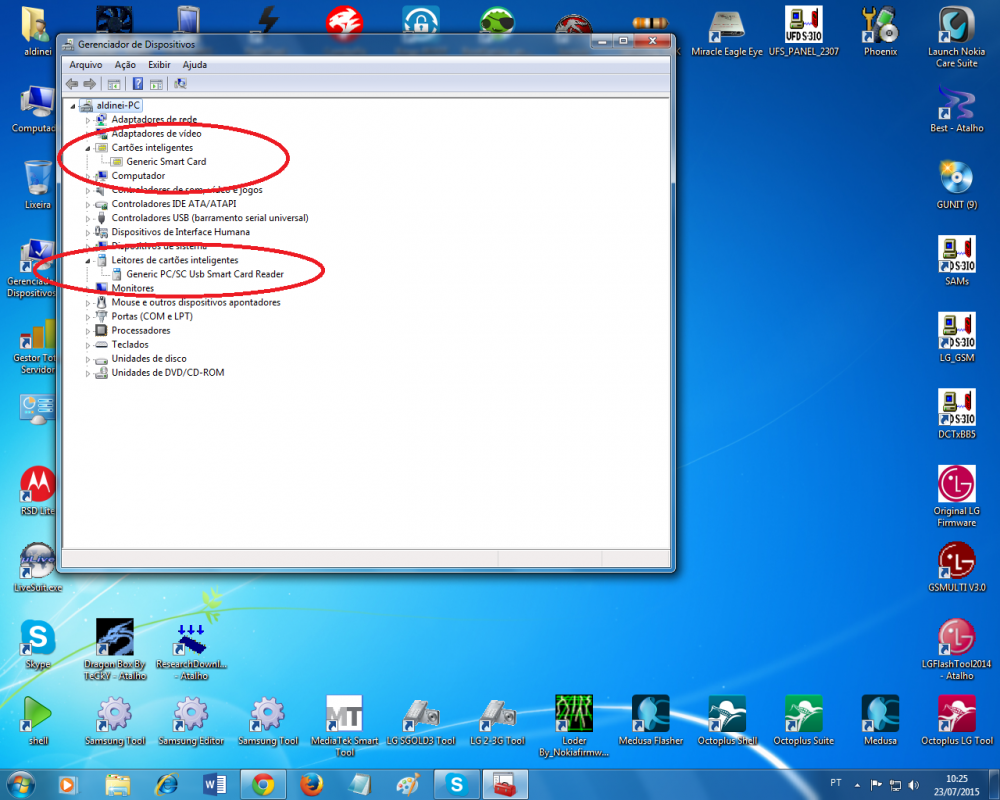
Task: Open Google Chrome from the taskbar
Action: [263, 783]
